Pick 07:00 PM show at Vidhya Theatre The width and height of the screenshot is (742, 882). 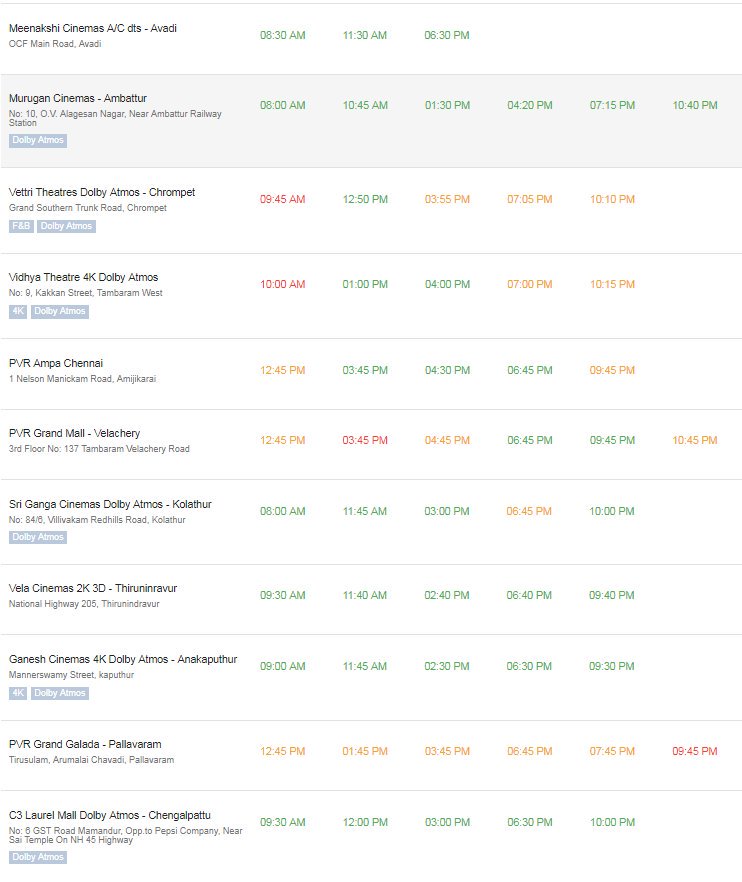coord(529,284)
